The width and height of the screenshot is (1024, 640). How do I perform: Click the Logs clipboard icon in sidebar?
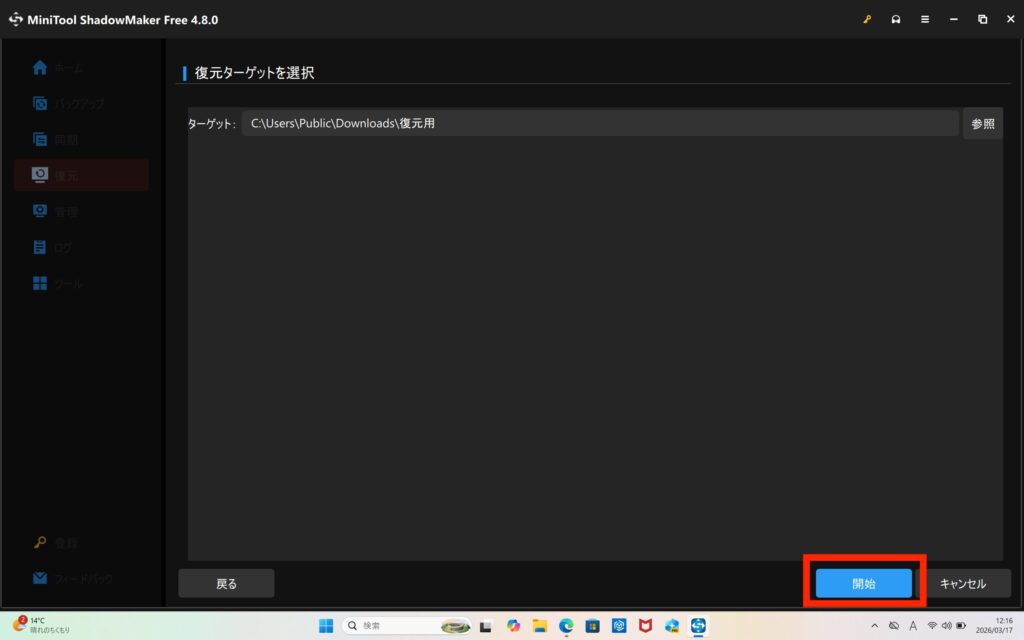[40, 247]
